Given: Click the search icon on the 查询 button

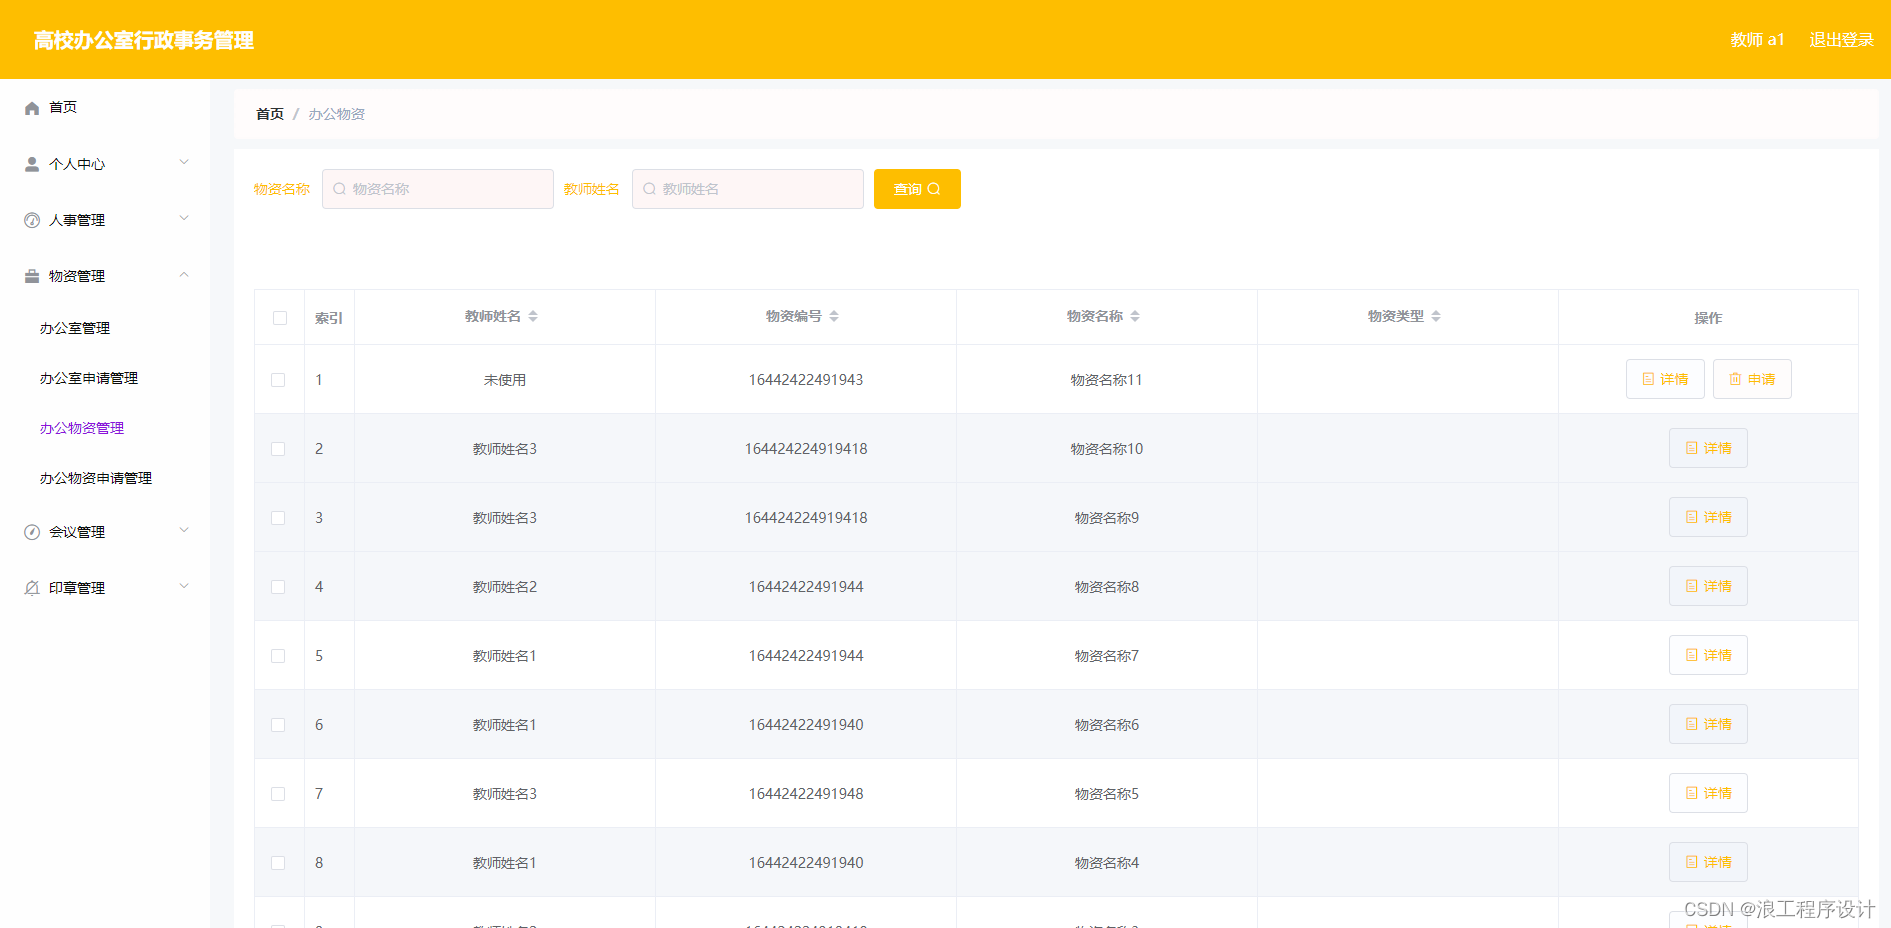Looking at the screenshot, I should (934, 189).
